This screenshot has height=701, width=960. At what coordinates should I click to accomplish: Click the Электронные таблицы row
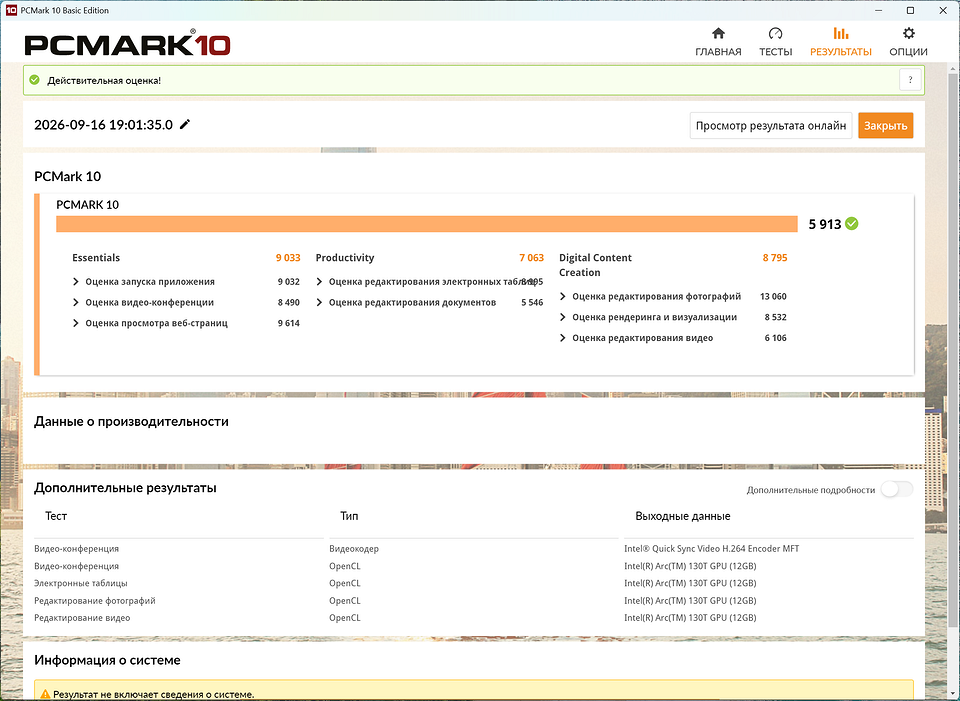(x=474, y=583)
